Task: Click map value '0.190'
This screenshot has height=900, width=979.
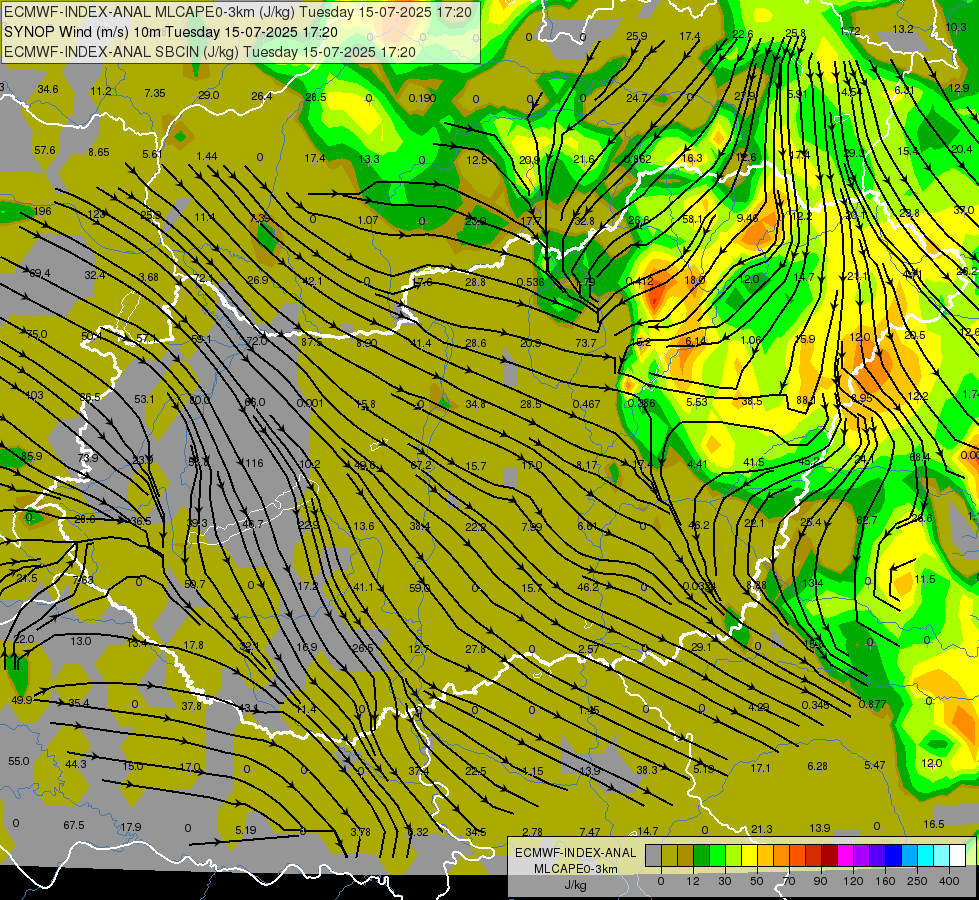Action: tap(422, 98)
